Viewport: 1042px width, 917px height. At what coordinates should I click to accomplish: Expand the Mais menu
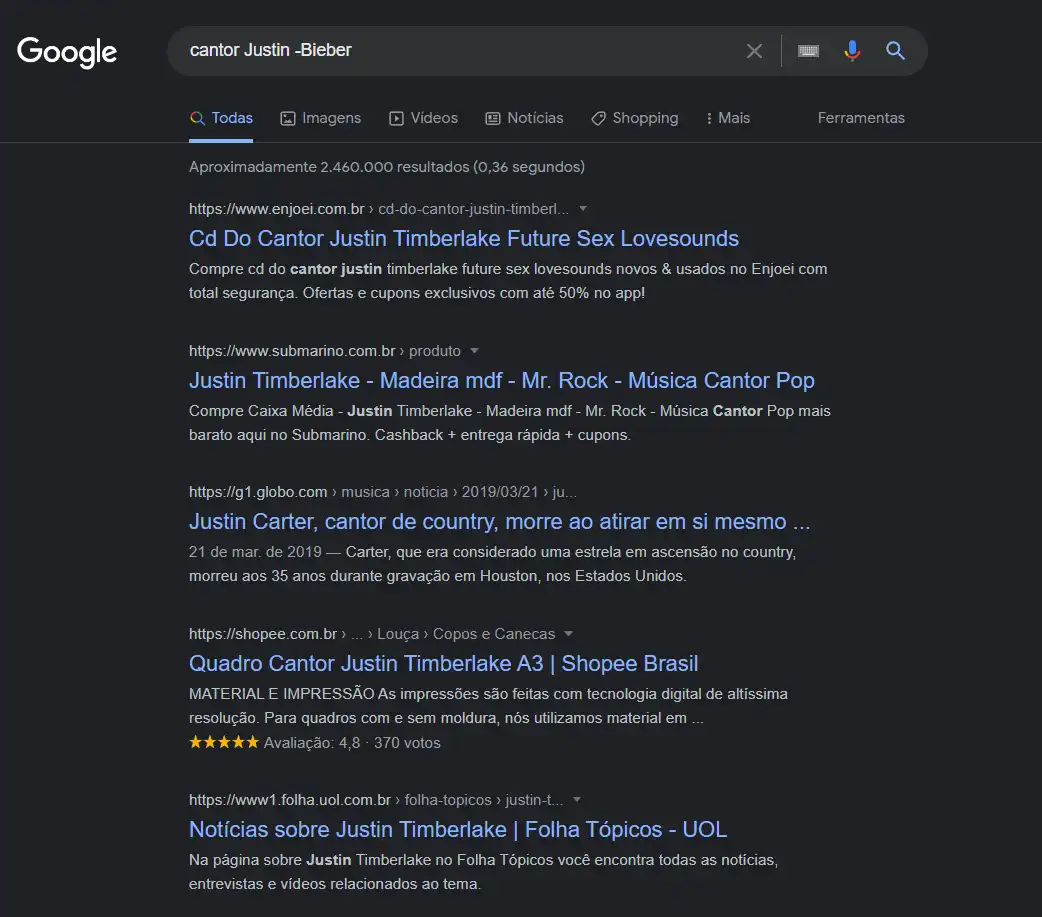[x=727, y=118]
